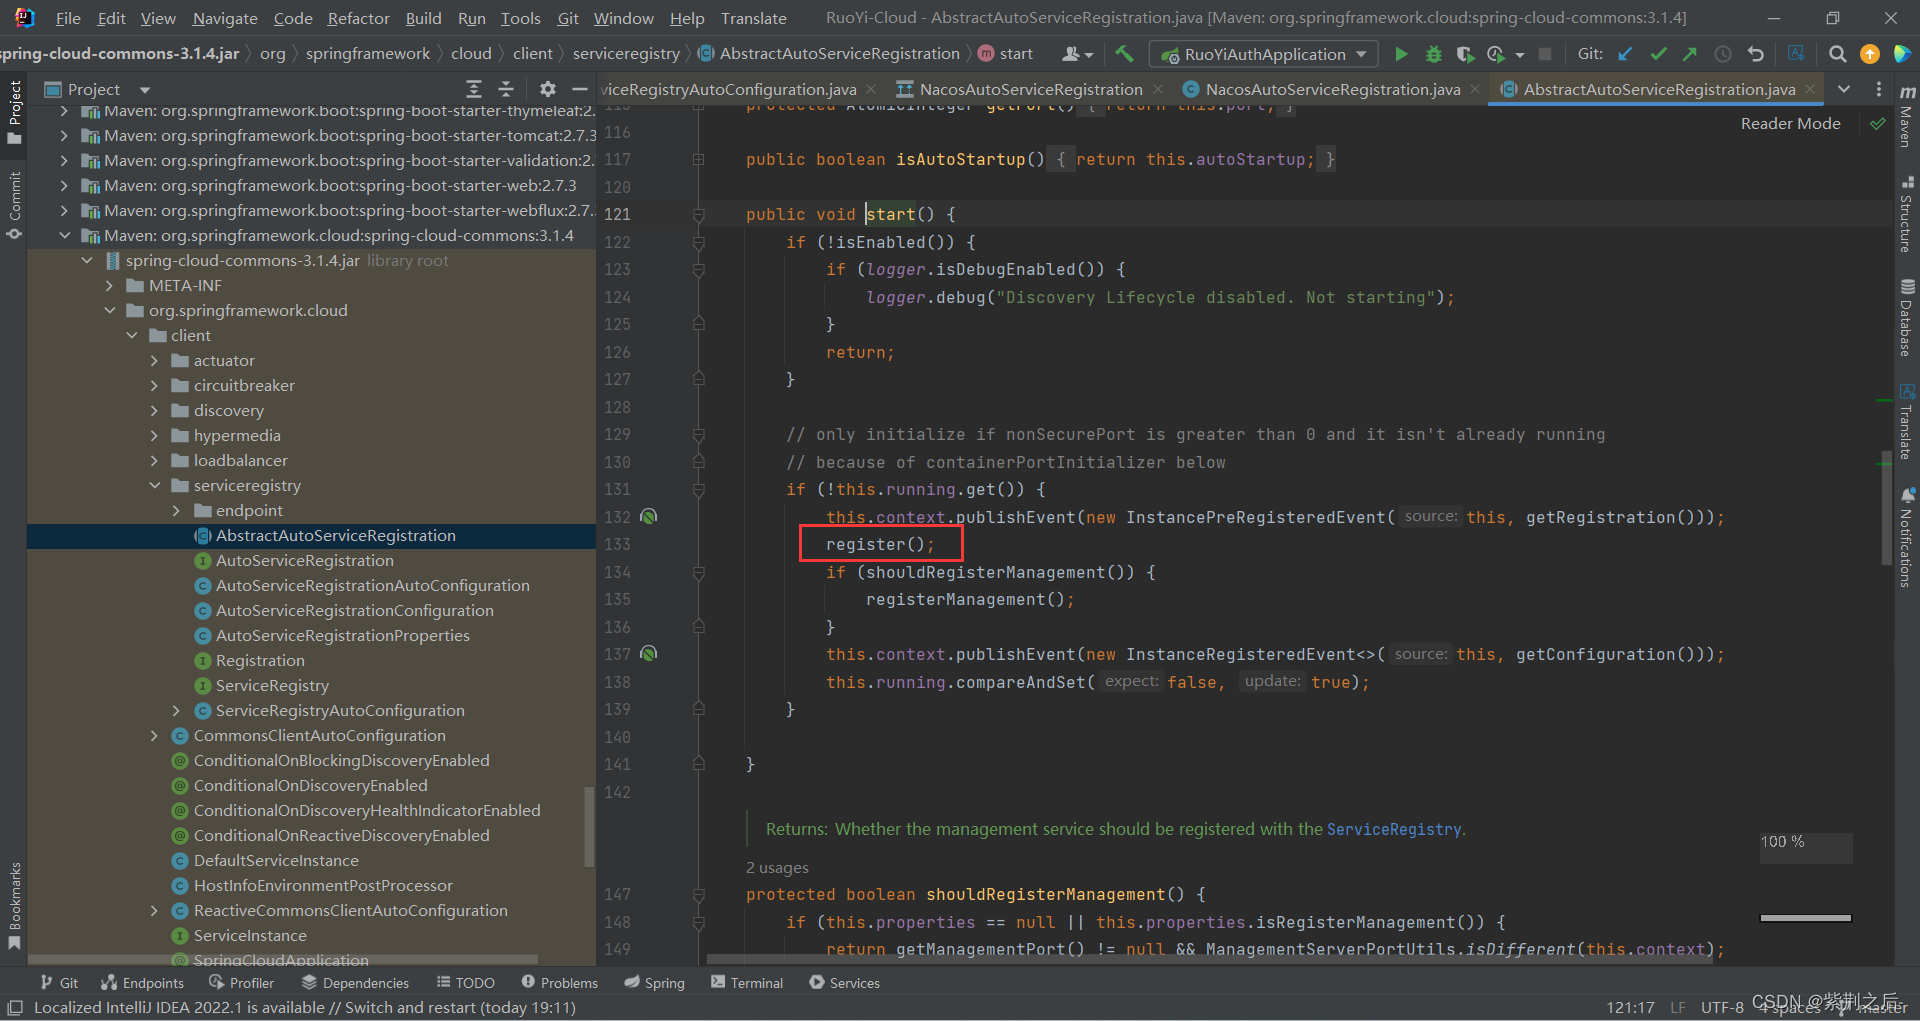
Task: Open the Bookmarks side panel
Action: 14,906
